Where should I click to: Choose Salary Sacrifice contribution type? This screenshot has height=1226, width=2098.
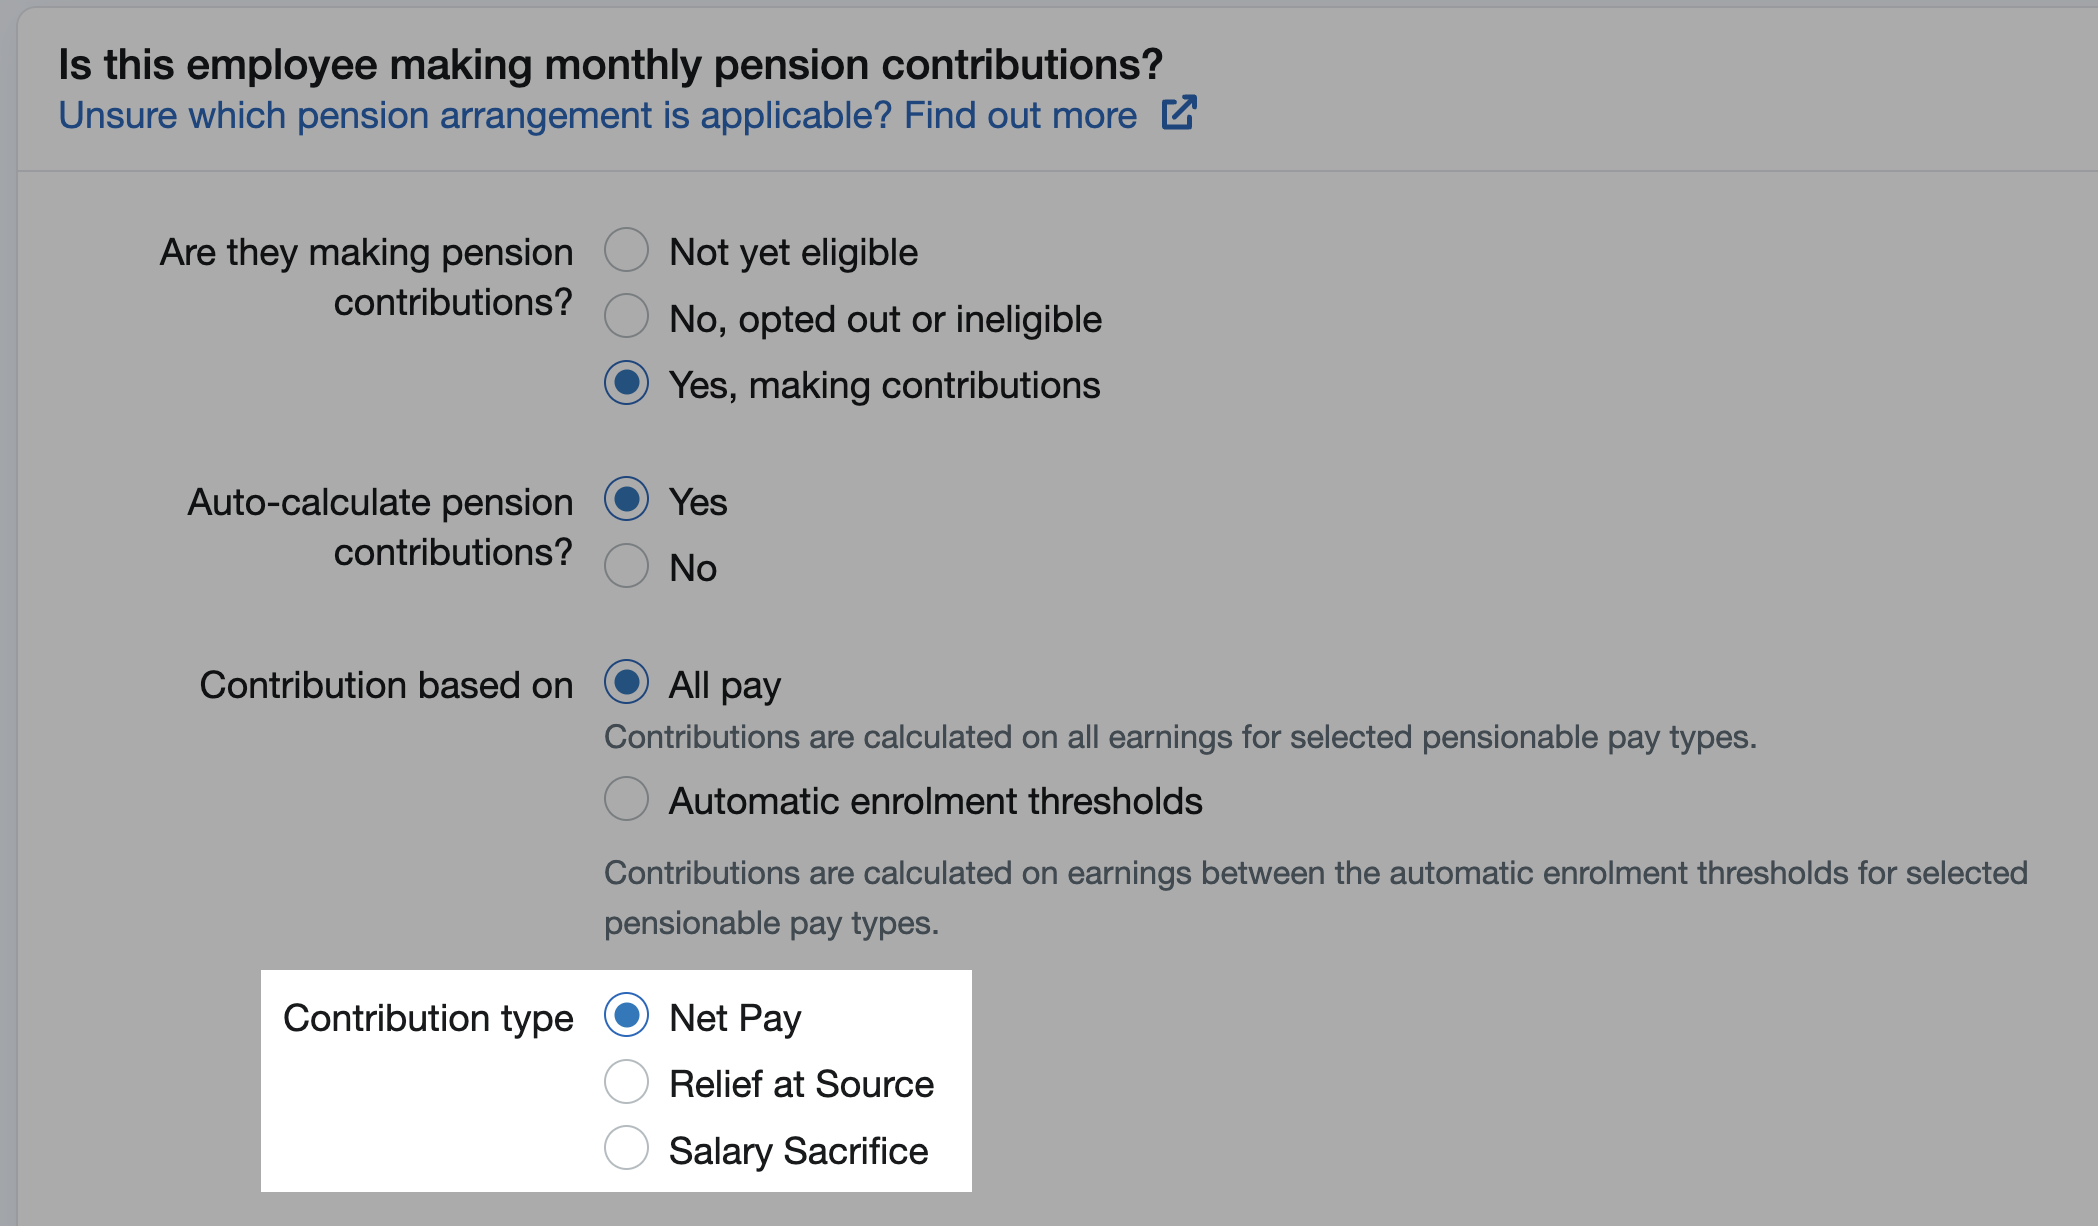point(626,1149)
